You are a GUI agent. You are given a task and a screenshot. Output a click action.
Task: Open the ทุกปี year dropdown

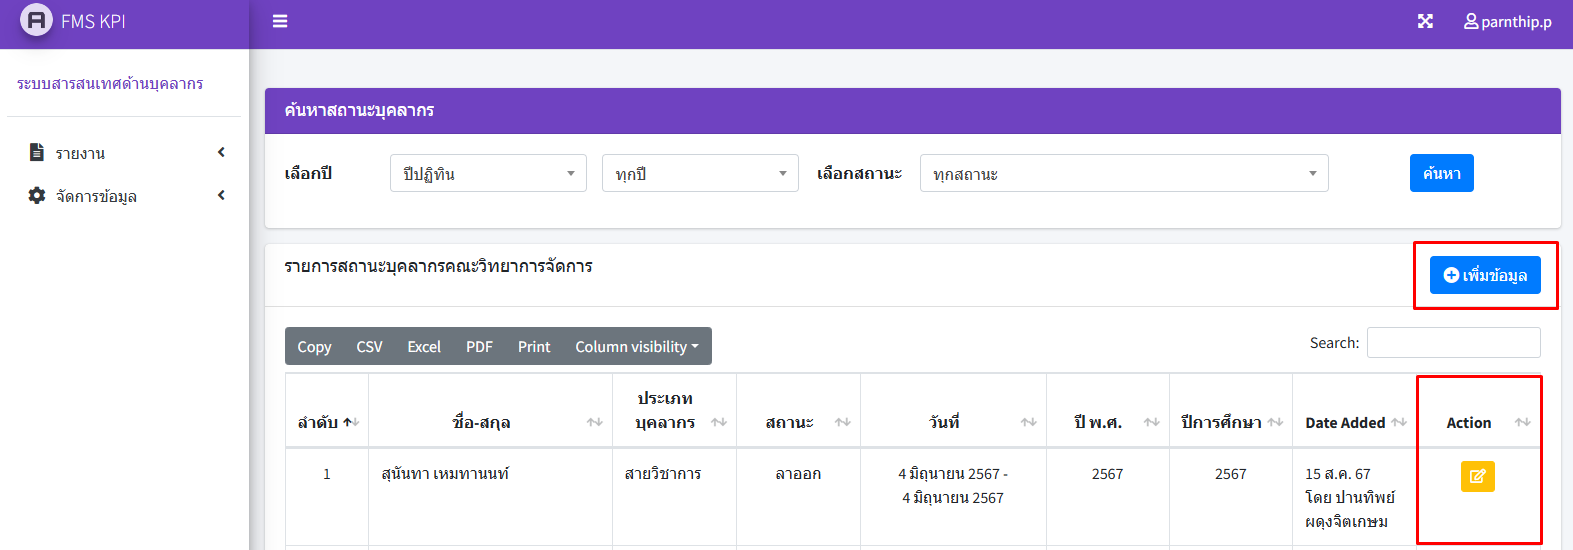[x=700, y=173]
